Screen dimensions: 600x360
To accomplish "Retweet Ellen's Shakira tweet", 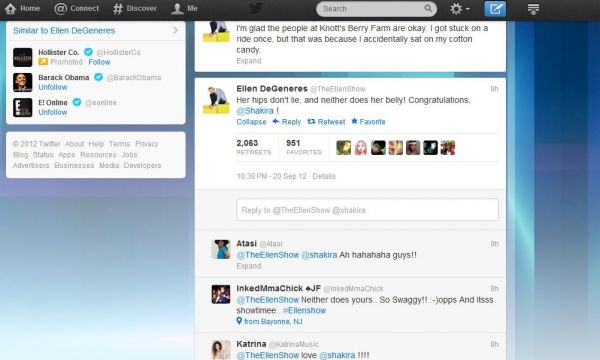I will pyautogui.click(x=326, y=122).
